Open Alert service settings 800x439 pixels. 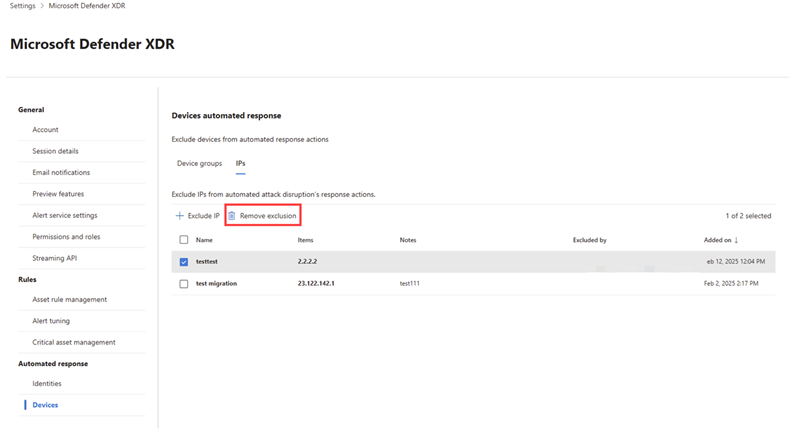point(65,215)
